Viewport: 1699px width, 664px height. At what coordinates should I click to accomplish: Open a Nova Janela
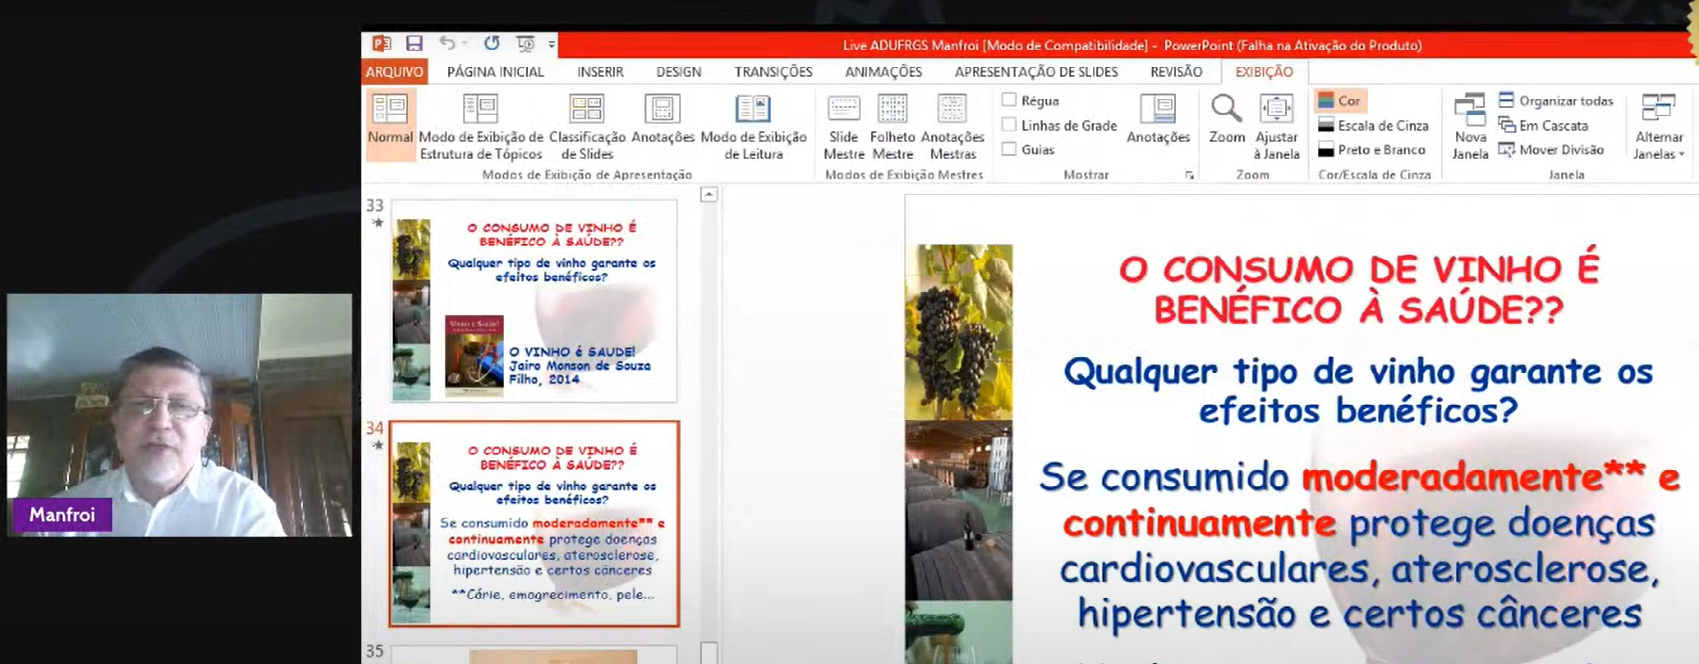[1470, 124]
